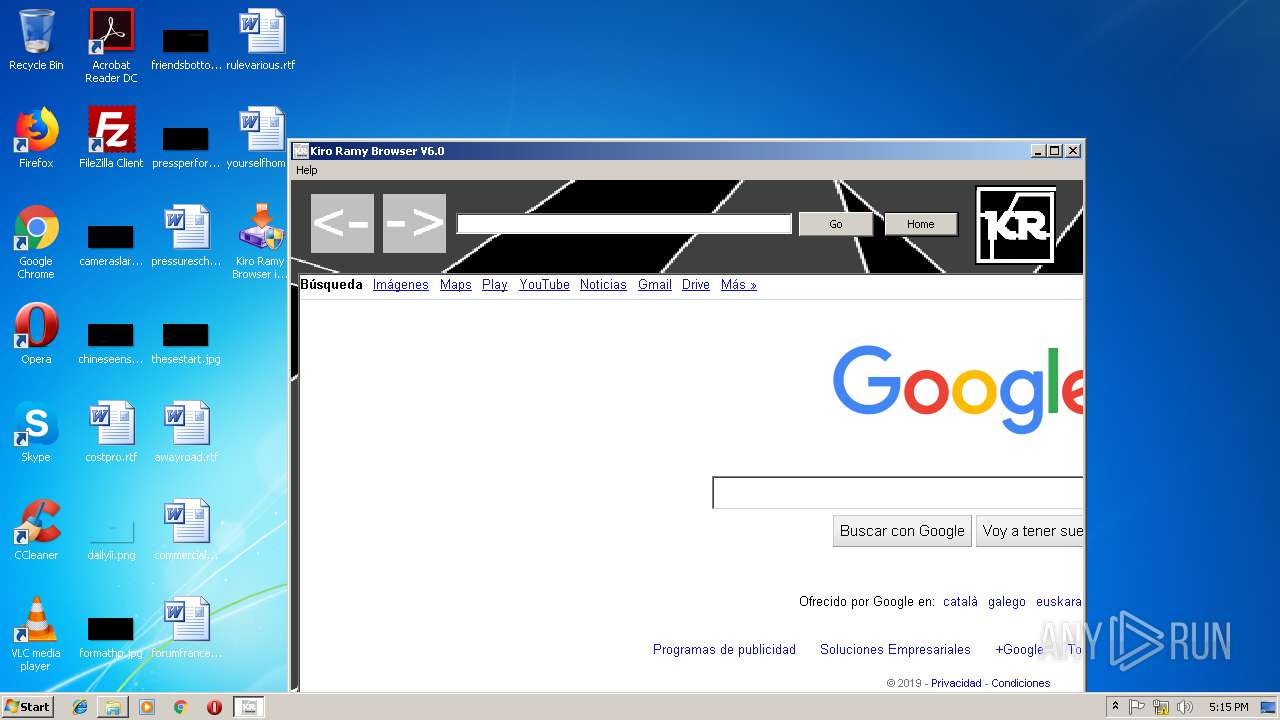The width and height of the screenshot is (1280, 720).
Task: Open the Noticias link
Action: coord(603,285)
